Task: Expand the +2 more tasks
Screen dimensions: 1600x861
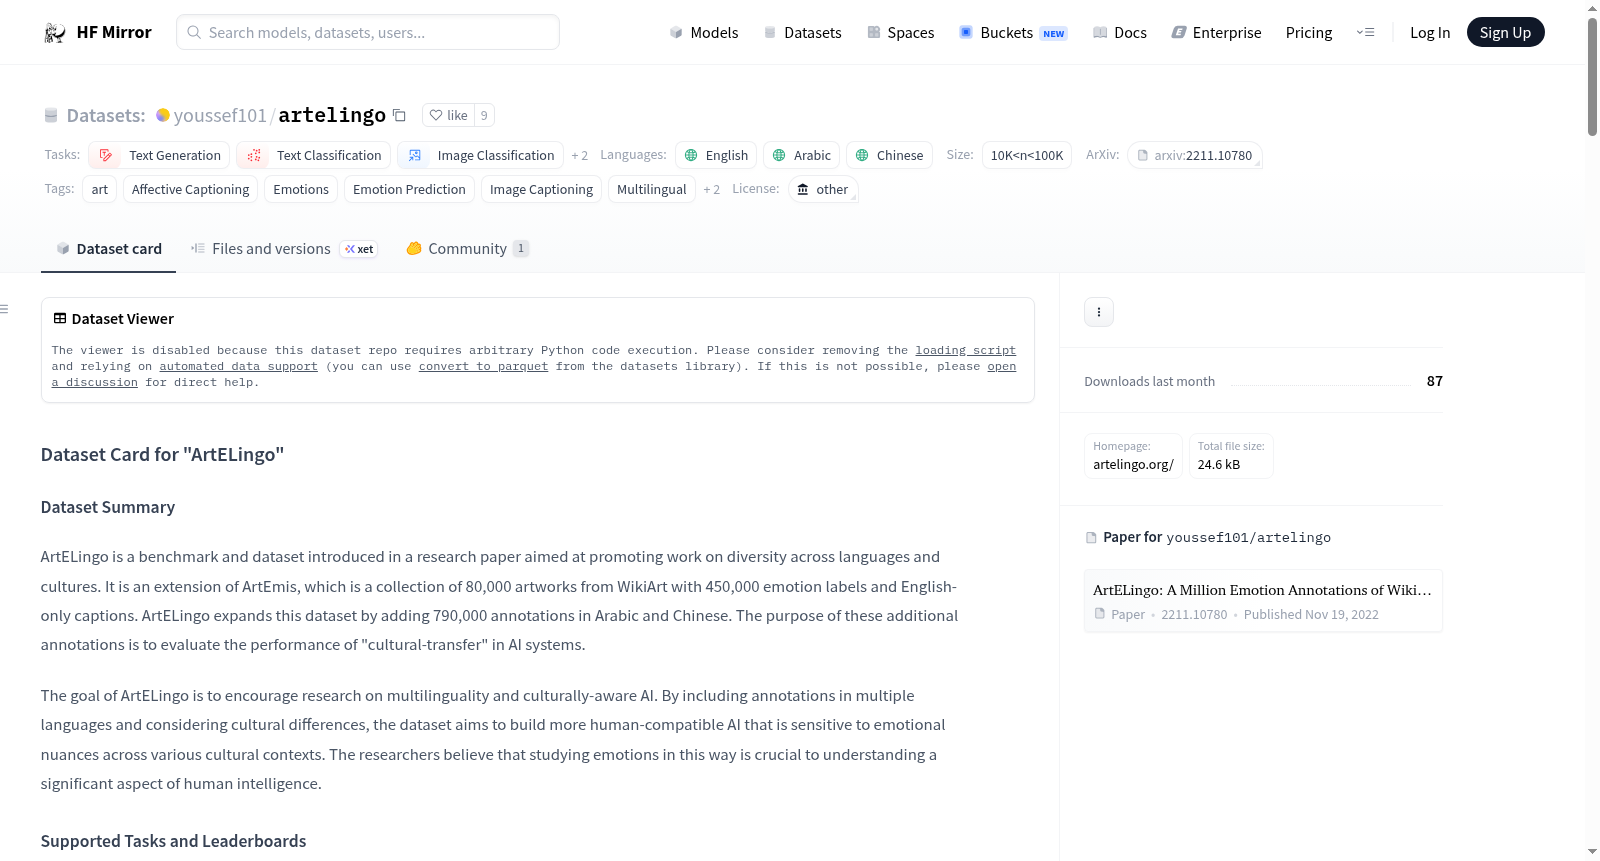Action: pos(580,155)
